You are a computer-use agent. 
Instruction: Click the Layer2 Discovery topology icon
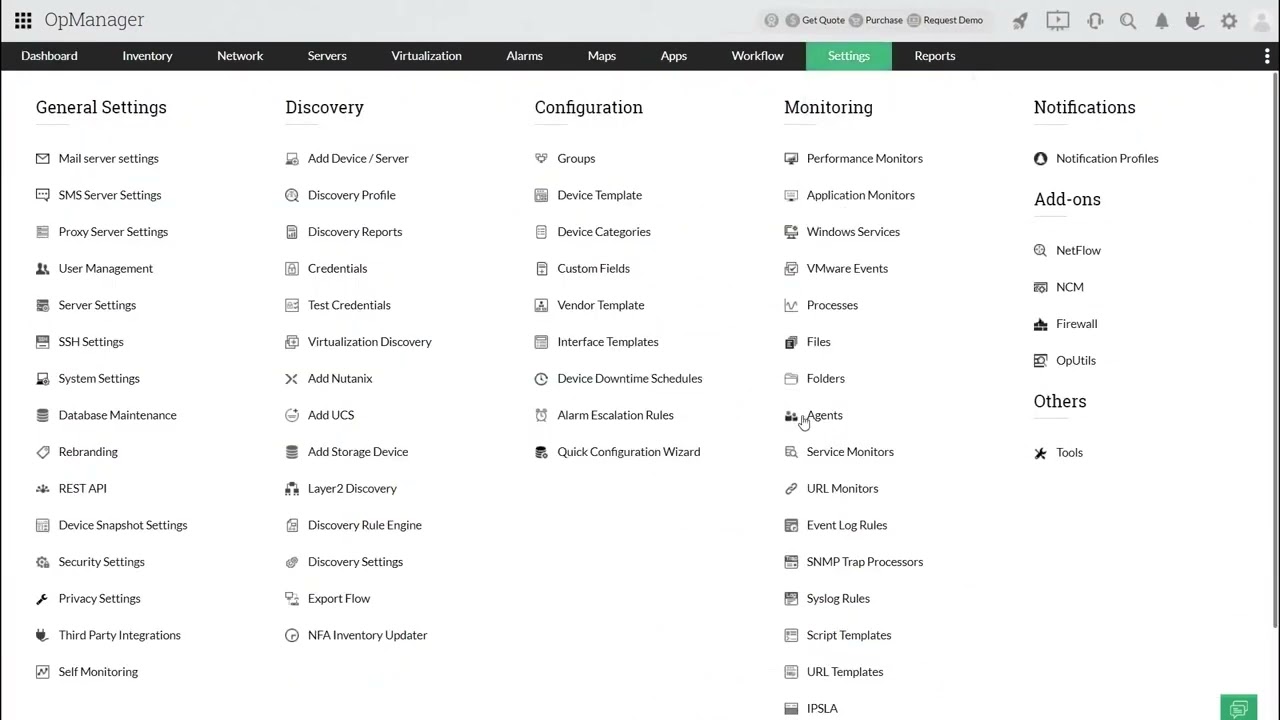[291, 488]
